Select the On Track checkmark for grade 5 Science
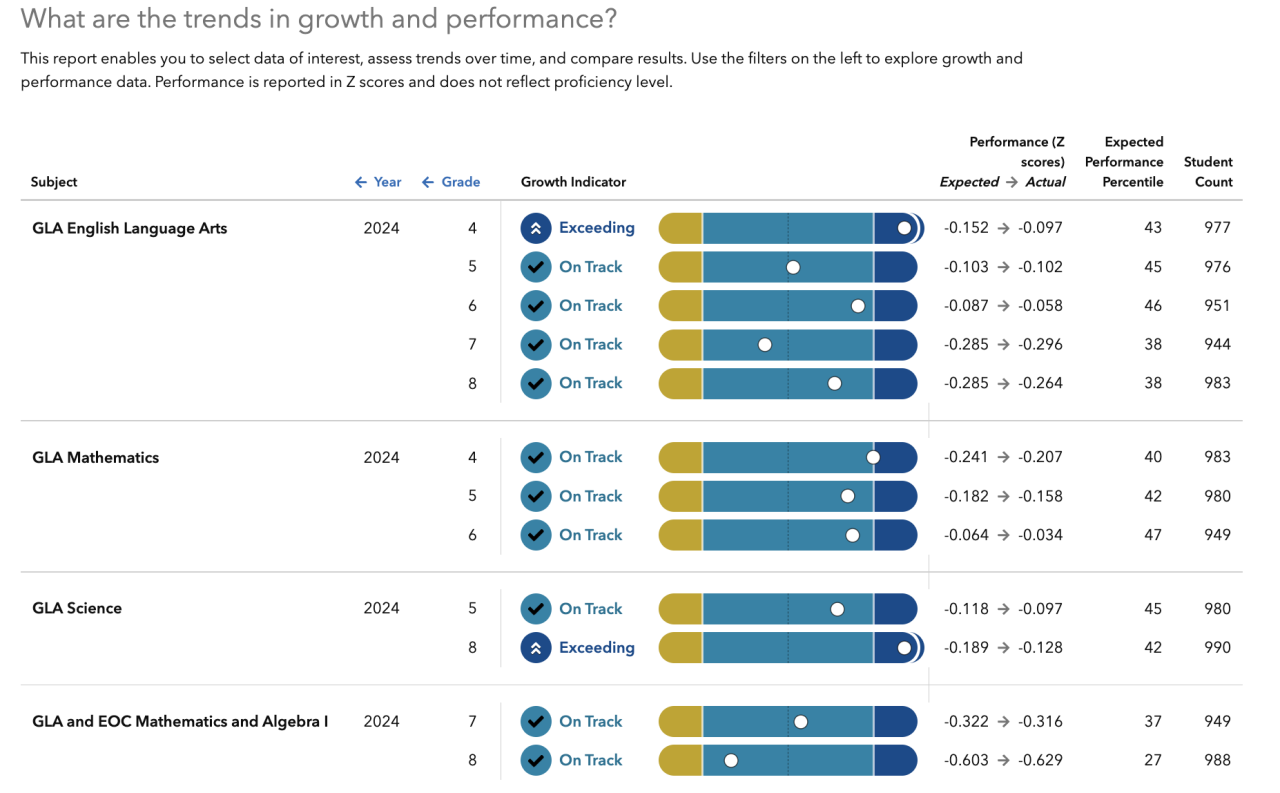 coord(536,609)
